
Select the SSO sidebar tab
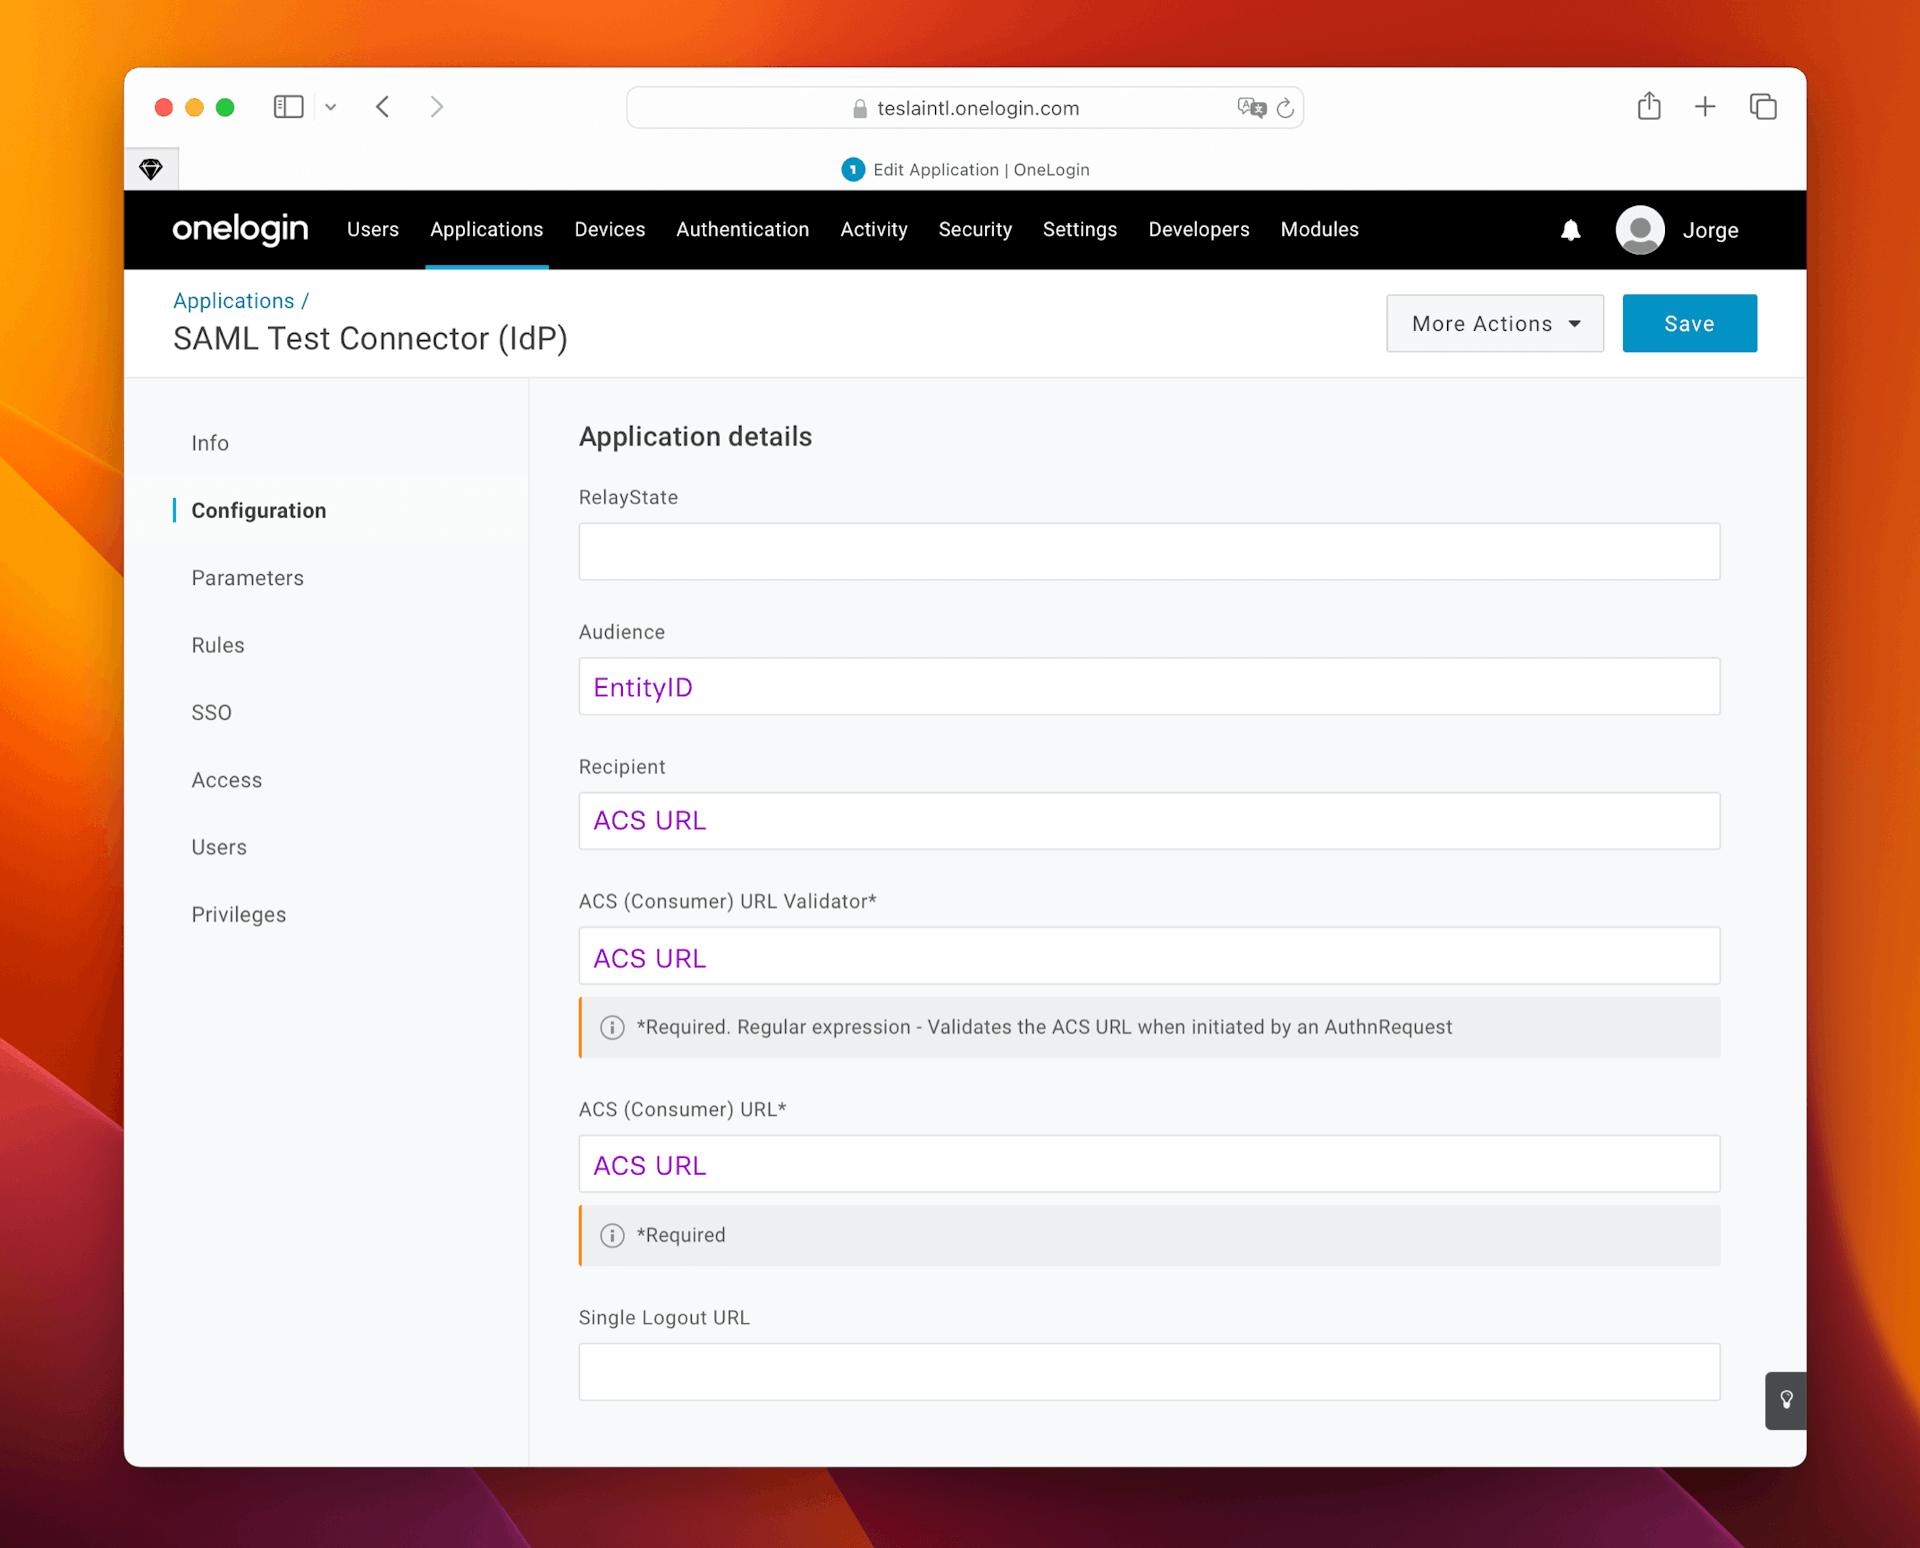[211, 713]
